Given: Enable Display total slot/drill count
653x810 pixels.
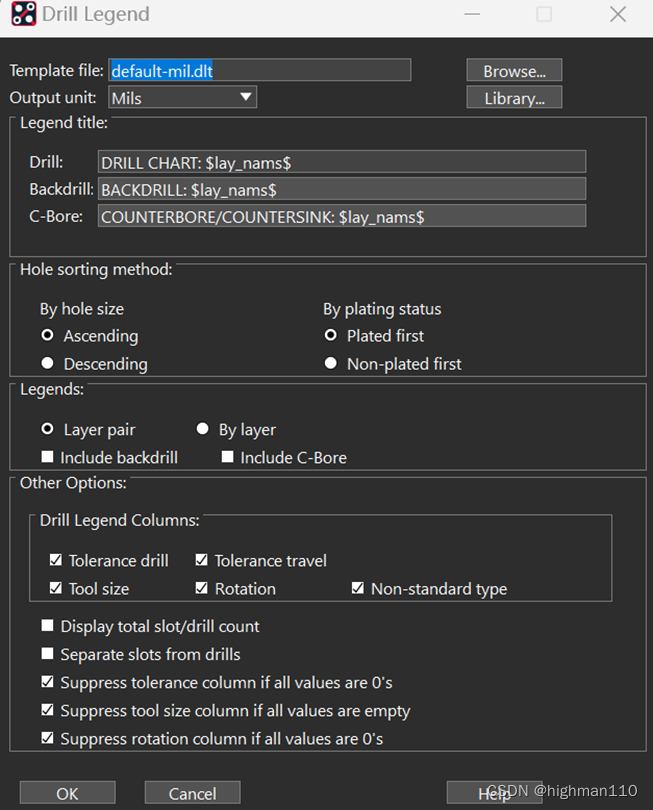Looking at the screenshot, I should pyautogui.click(x=47, y=626).
